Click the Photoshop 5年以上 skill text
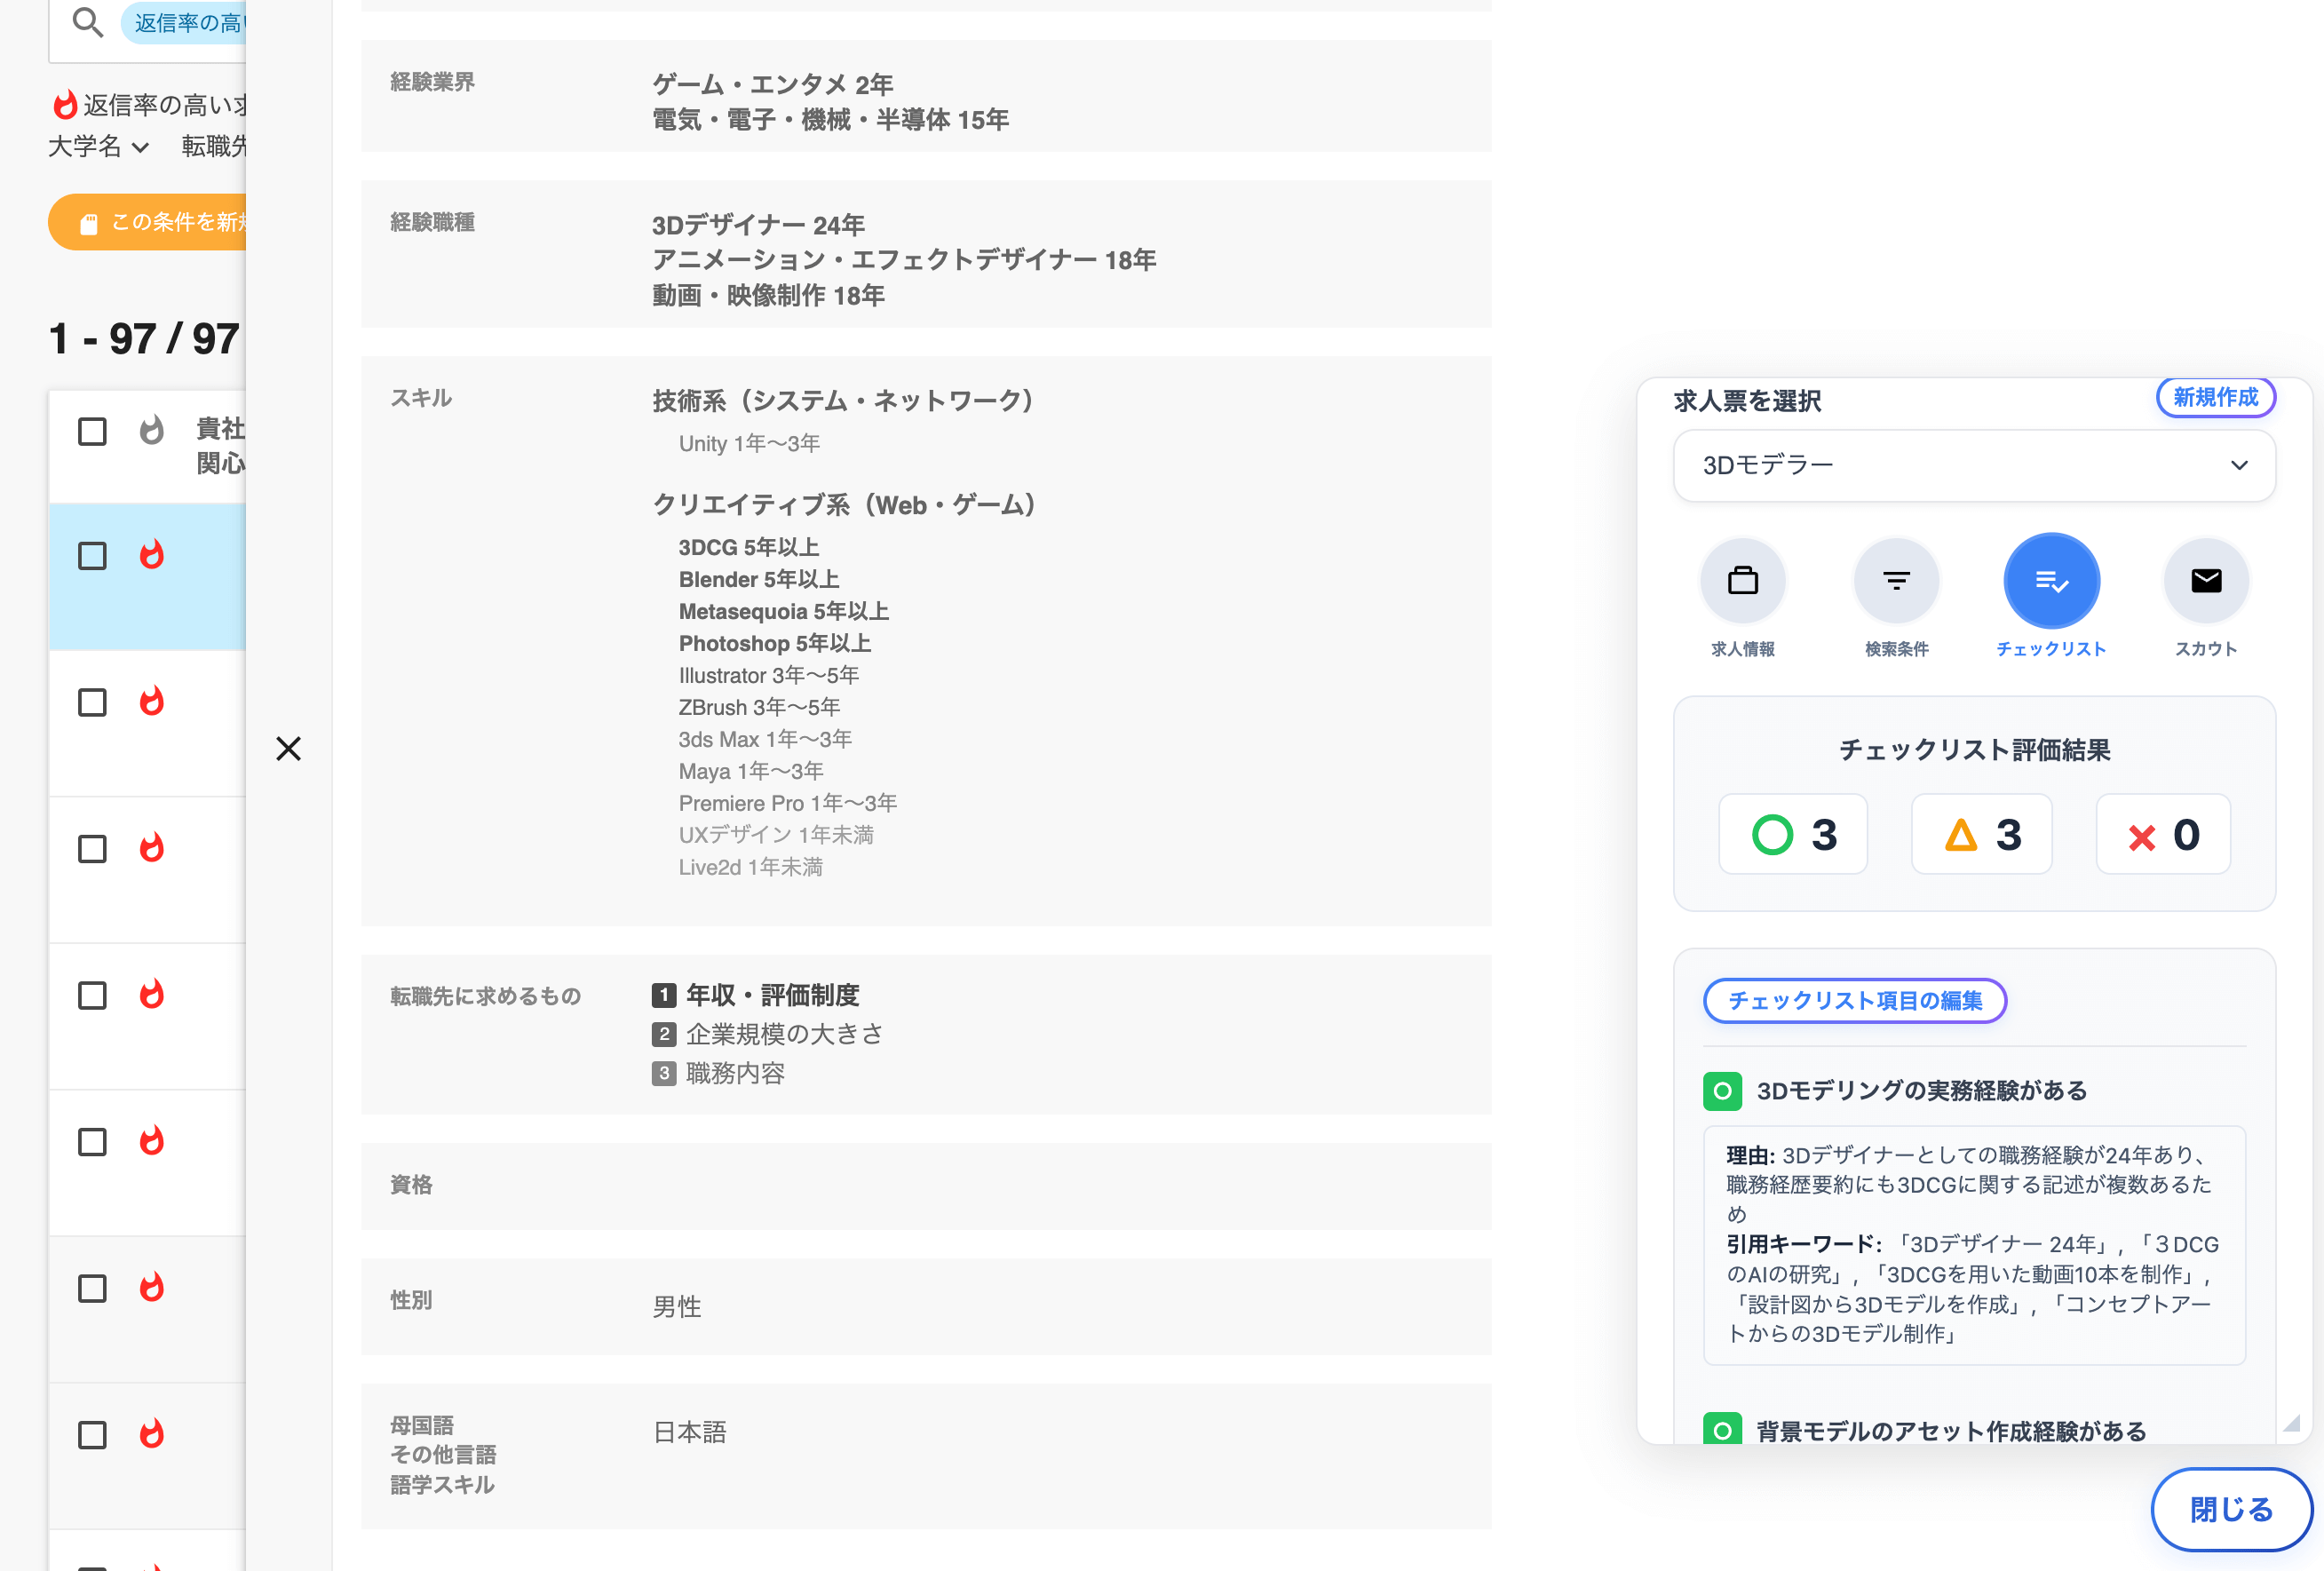 775,643
